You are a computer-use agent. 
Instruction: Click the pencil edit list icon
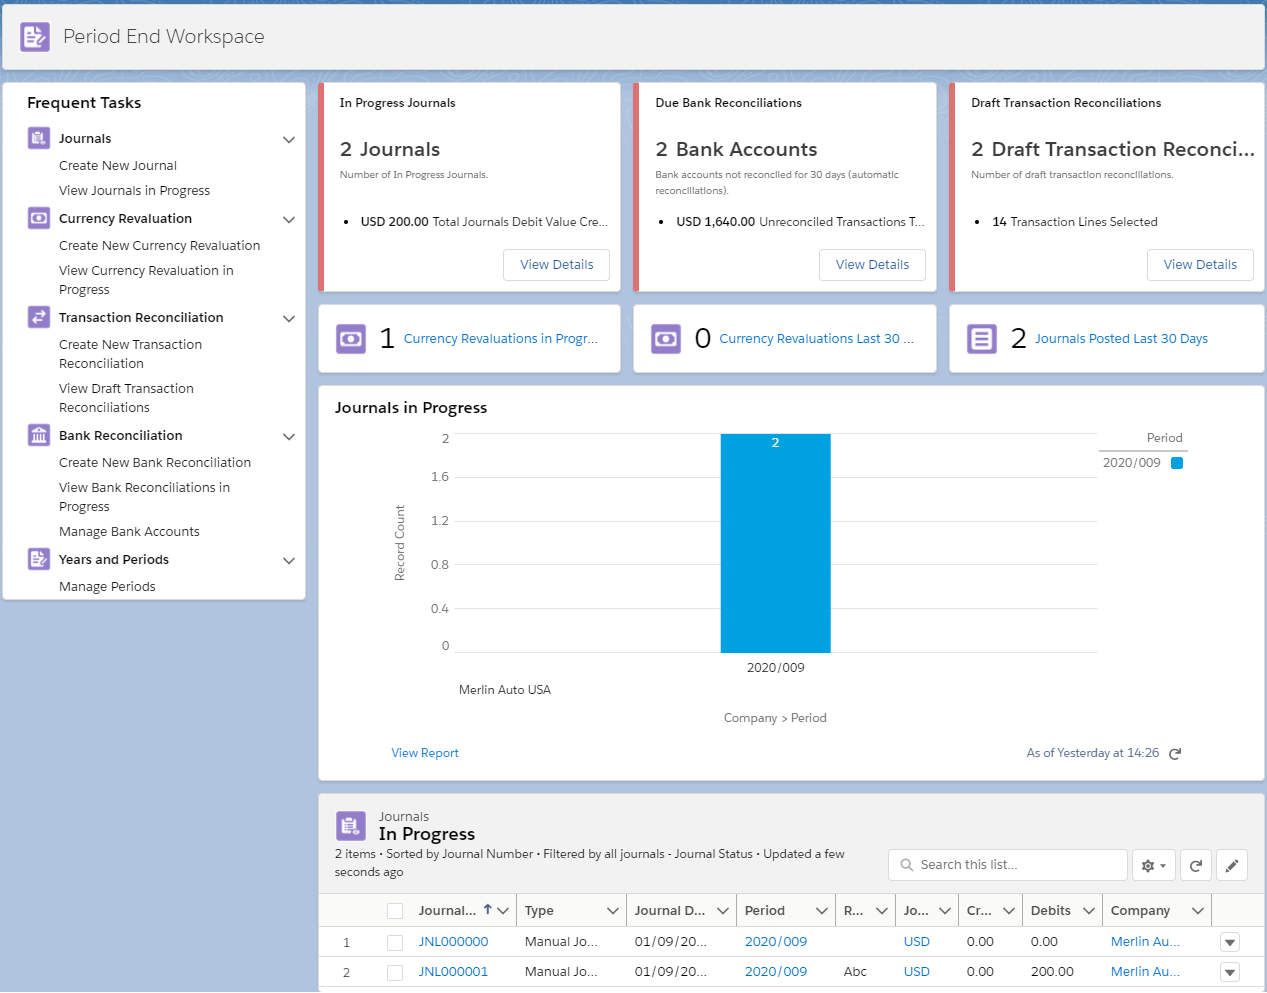(x=1232, y=866)
